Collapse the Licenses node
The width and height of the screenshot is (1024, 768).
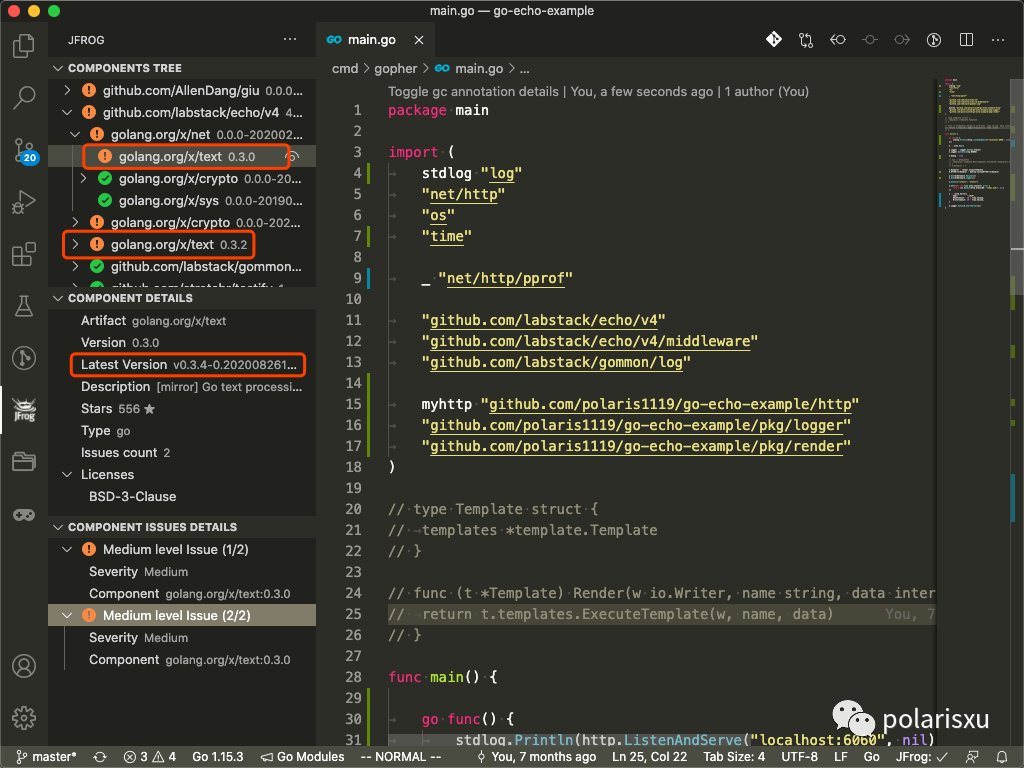click(67, 475)
